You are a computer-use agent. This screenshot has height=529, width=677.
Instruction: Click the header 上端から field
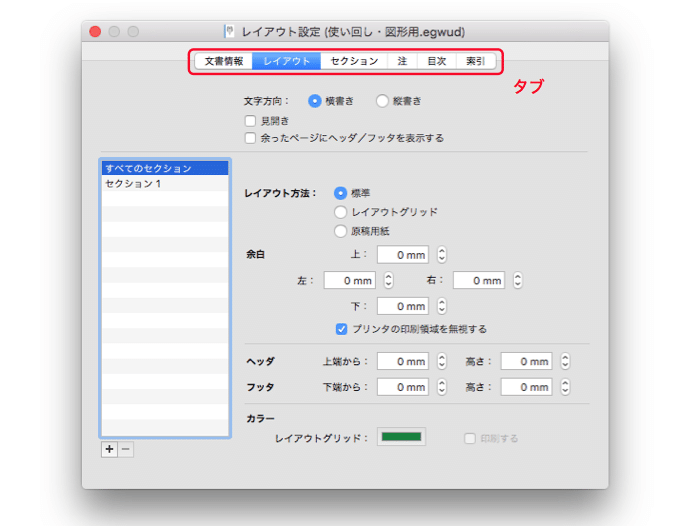tap(403, 361)
